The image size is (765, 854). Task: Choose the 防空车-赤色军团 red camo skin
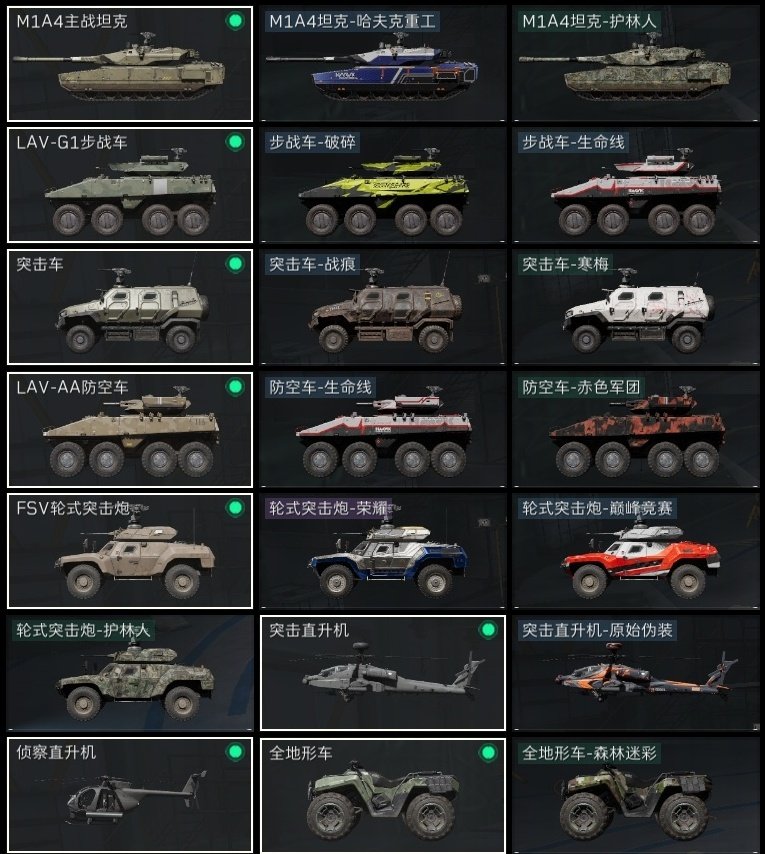pyautogui.click(x=636, y=430)
